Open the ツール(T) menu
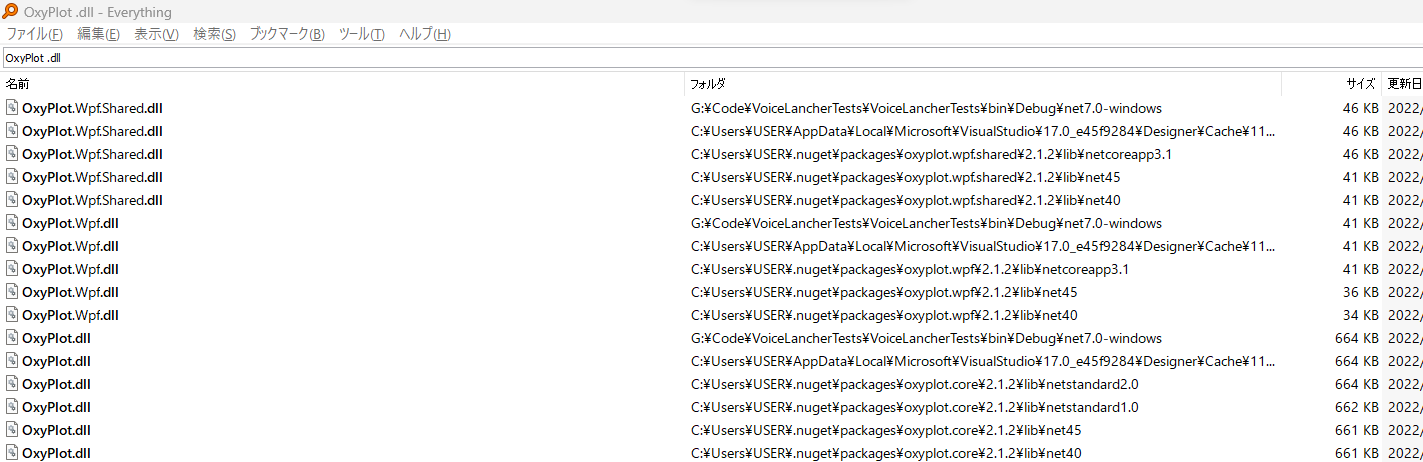The height and width of the screenshot is (462, 1423). coord(362,34)
